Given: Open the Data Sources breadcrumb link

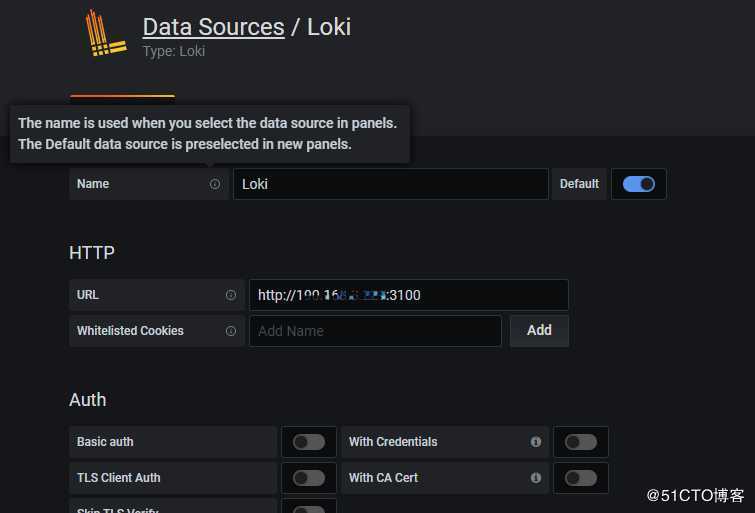Looking at the screenshot, I should click(x=213, y=27).
